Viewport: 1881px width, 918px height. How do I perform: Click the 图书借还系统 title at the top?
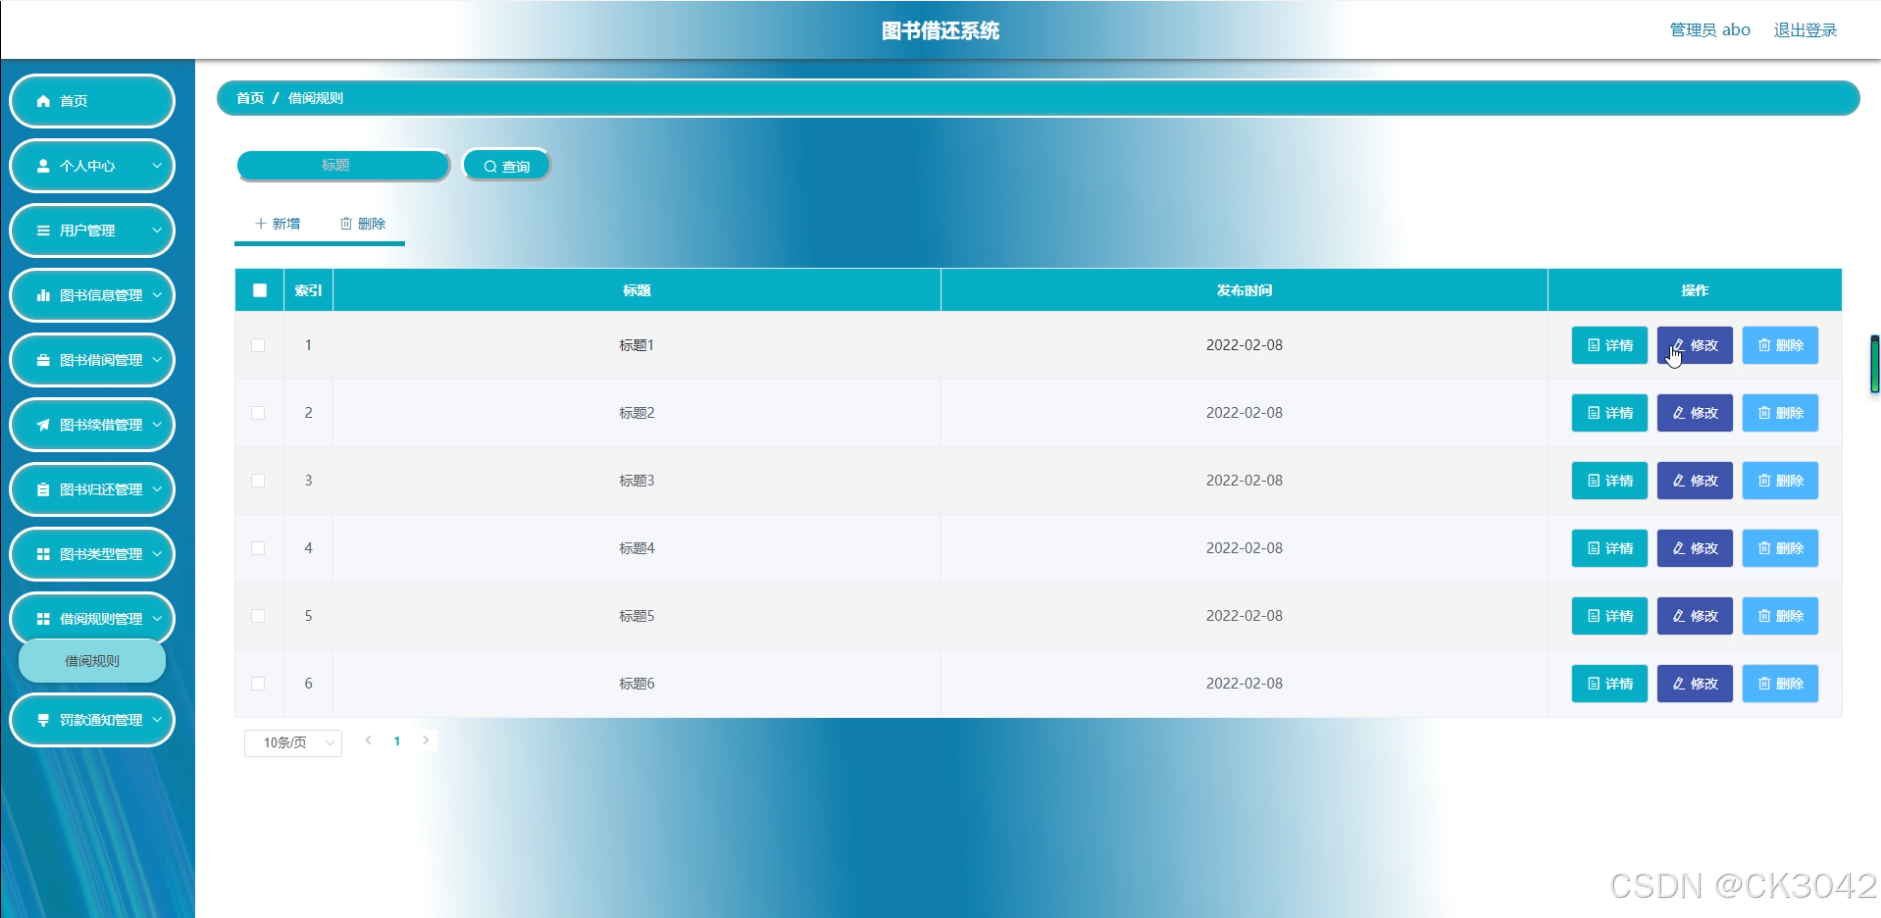click(940, 31)
